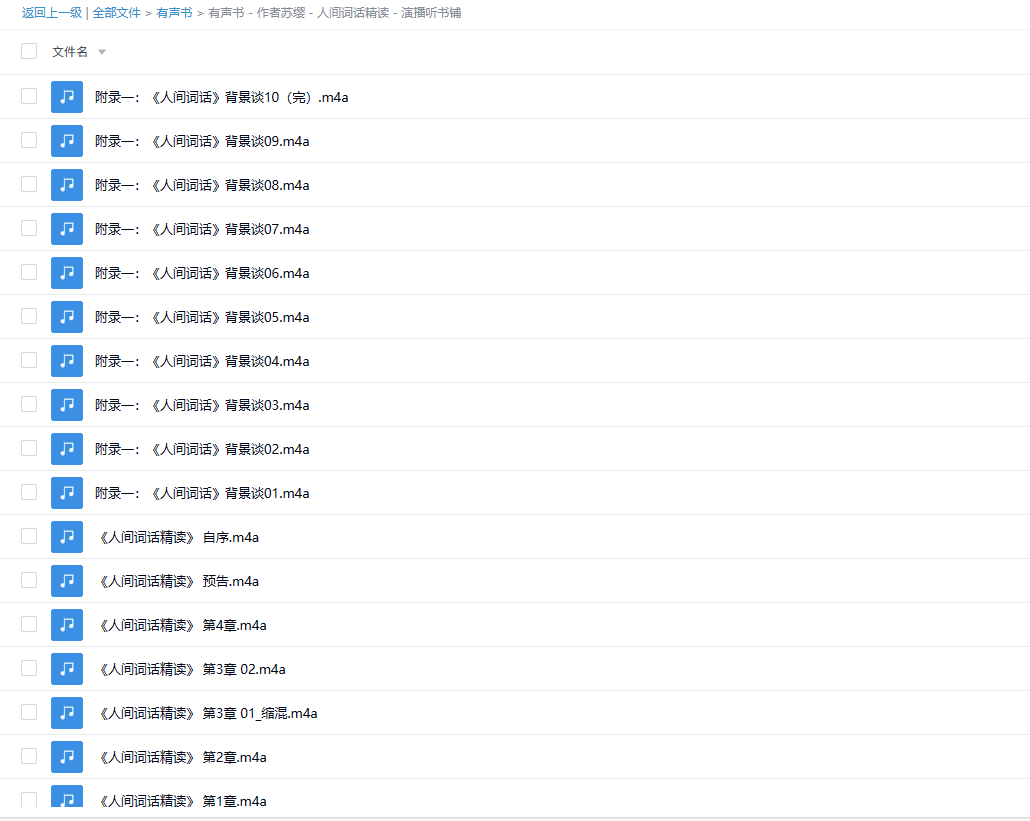This screenshot has width=1030, height=821.
Task: Click the audio icon beside 预告.m4a
Action: pyautogui.click(x=67, y=581)
